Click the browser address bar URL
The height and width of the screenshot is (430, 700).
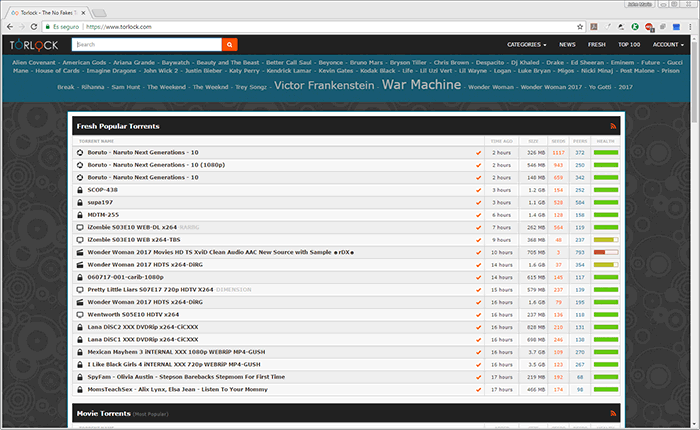coord(119,27)
